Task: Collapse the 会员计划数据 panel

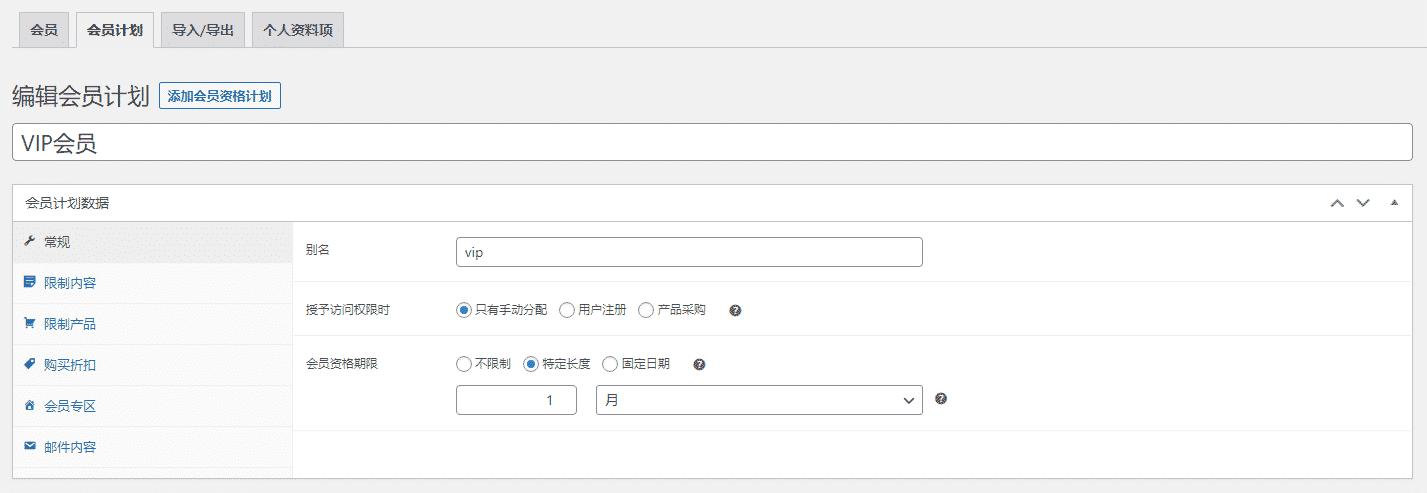Action: click(x=1394, y=203)
